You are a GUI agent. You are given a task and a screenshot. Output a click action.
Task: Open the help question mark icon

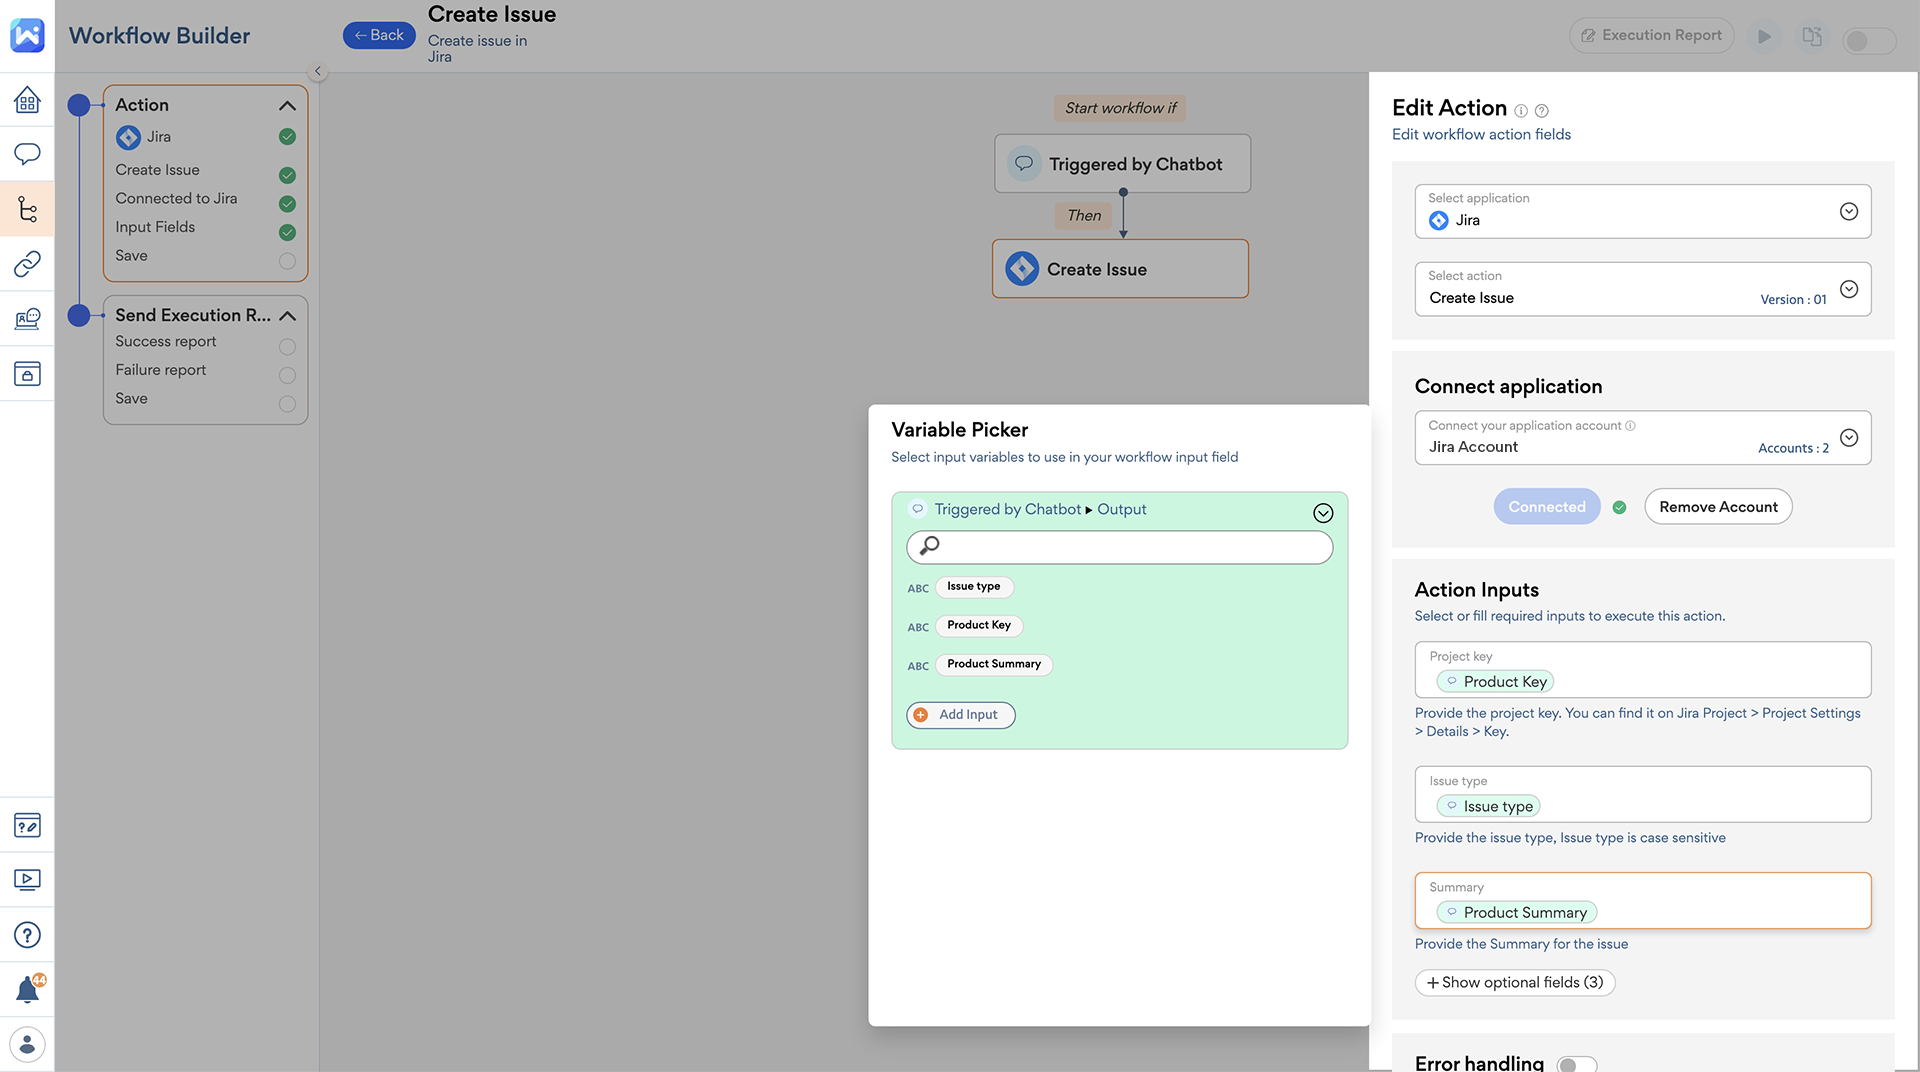tap(27, 934)
